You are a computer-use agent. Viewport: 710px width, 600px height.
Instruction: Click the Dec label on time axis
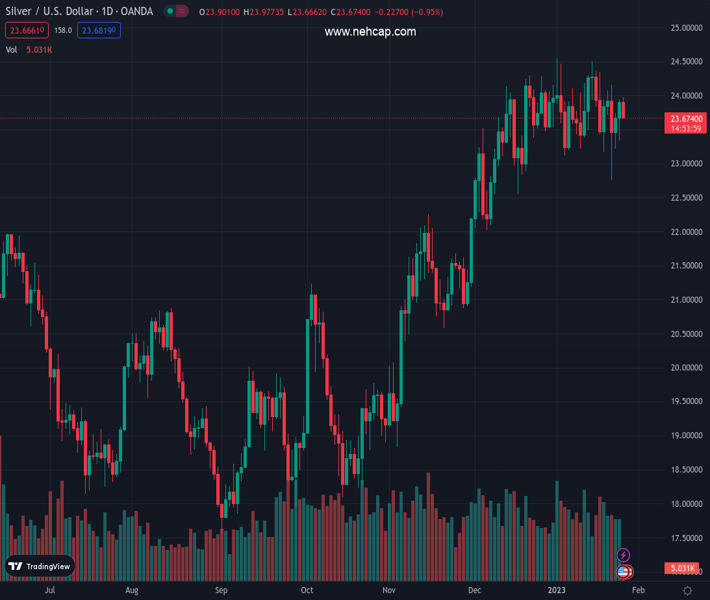pyautogui.click(x=475, y=591)
